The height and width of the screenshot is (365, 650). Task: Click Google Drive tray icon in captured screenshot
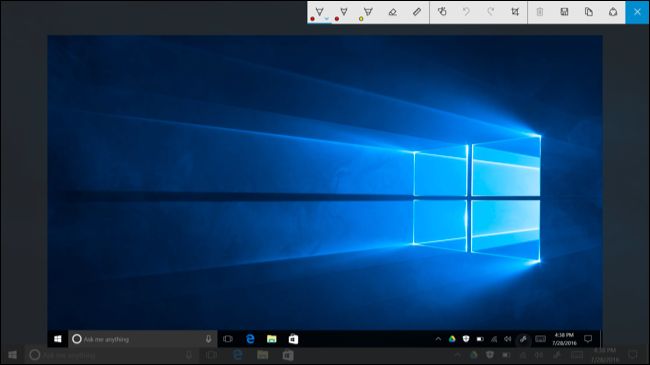click(452, 339)
